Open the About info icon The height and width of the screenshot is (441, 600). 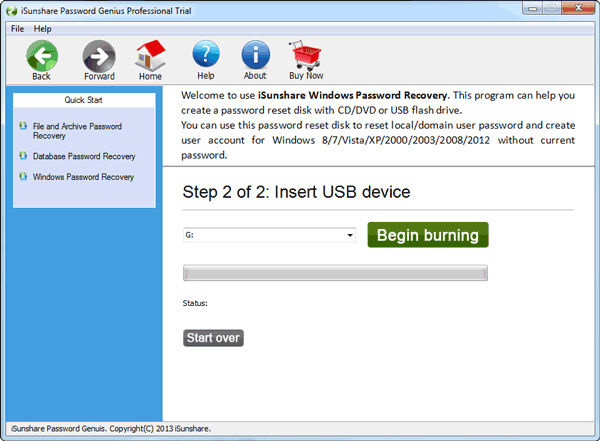click(255, 54)
